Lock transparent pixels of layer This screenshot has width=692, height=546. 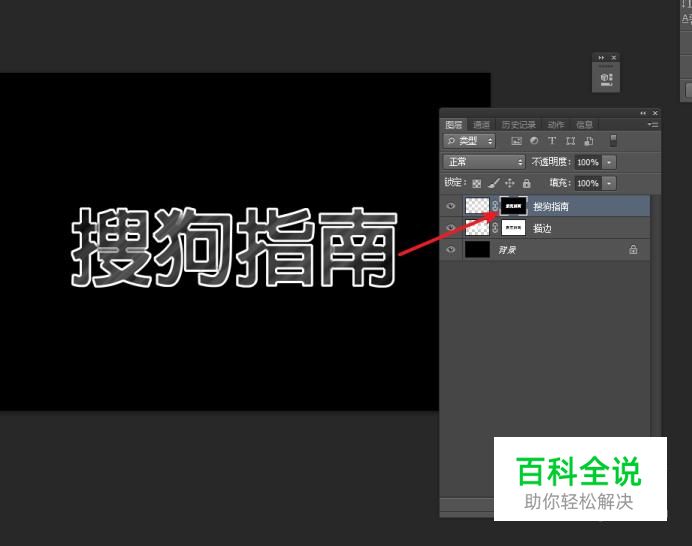tap(477, 183)
